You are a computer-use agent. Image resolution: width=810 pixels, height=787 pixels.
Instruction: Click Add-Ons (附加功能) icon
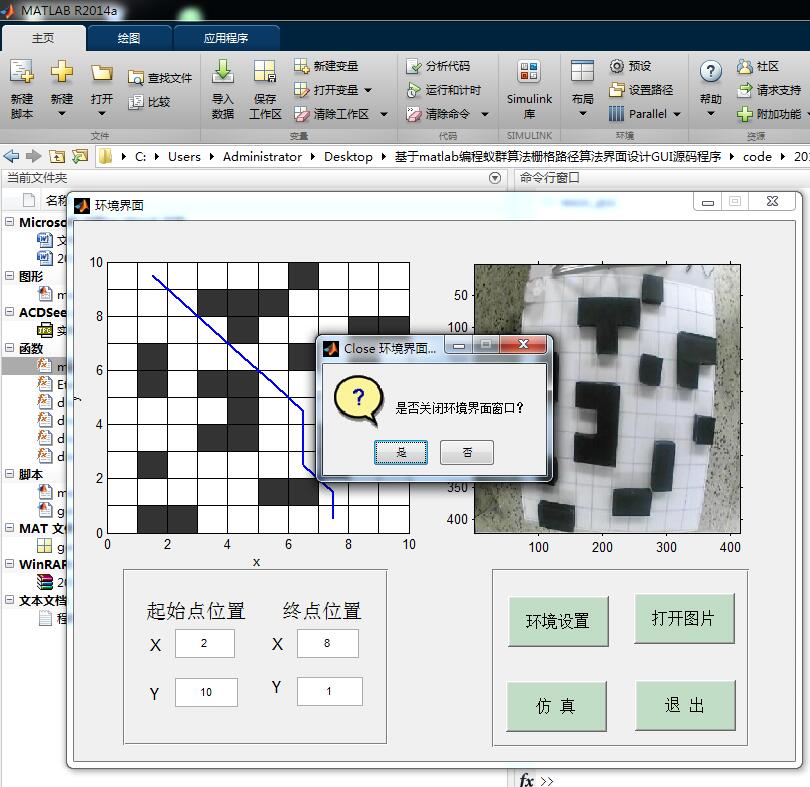pos(744,114)
